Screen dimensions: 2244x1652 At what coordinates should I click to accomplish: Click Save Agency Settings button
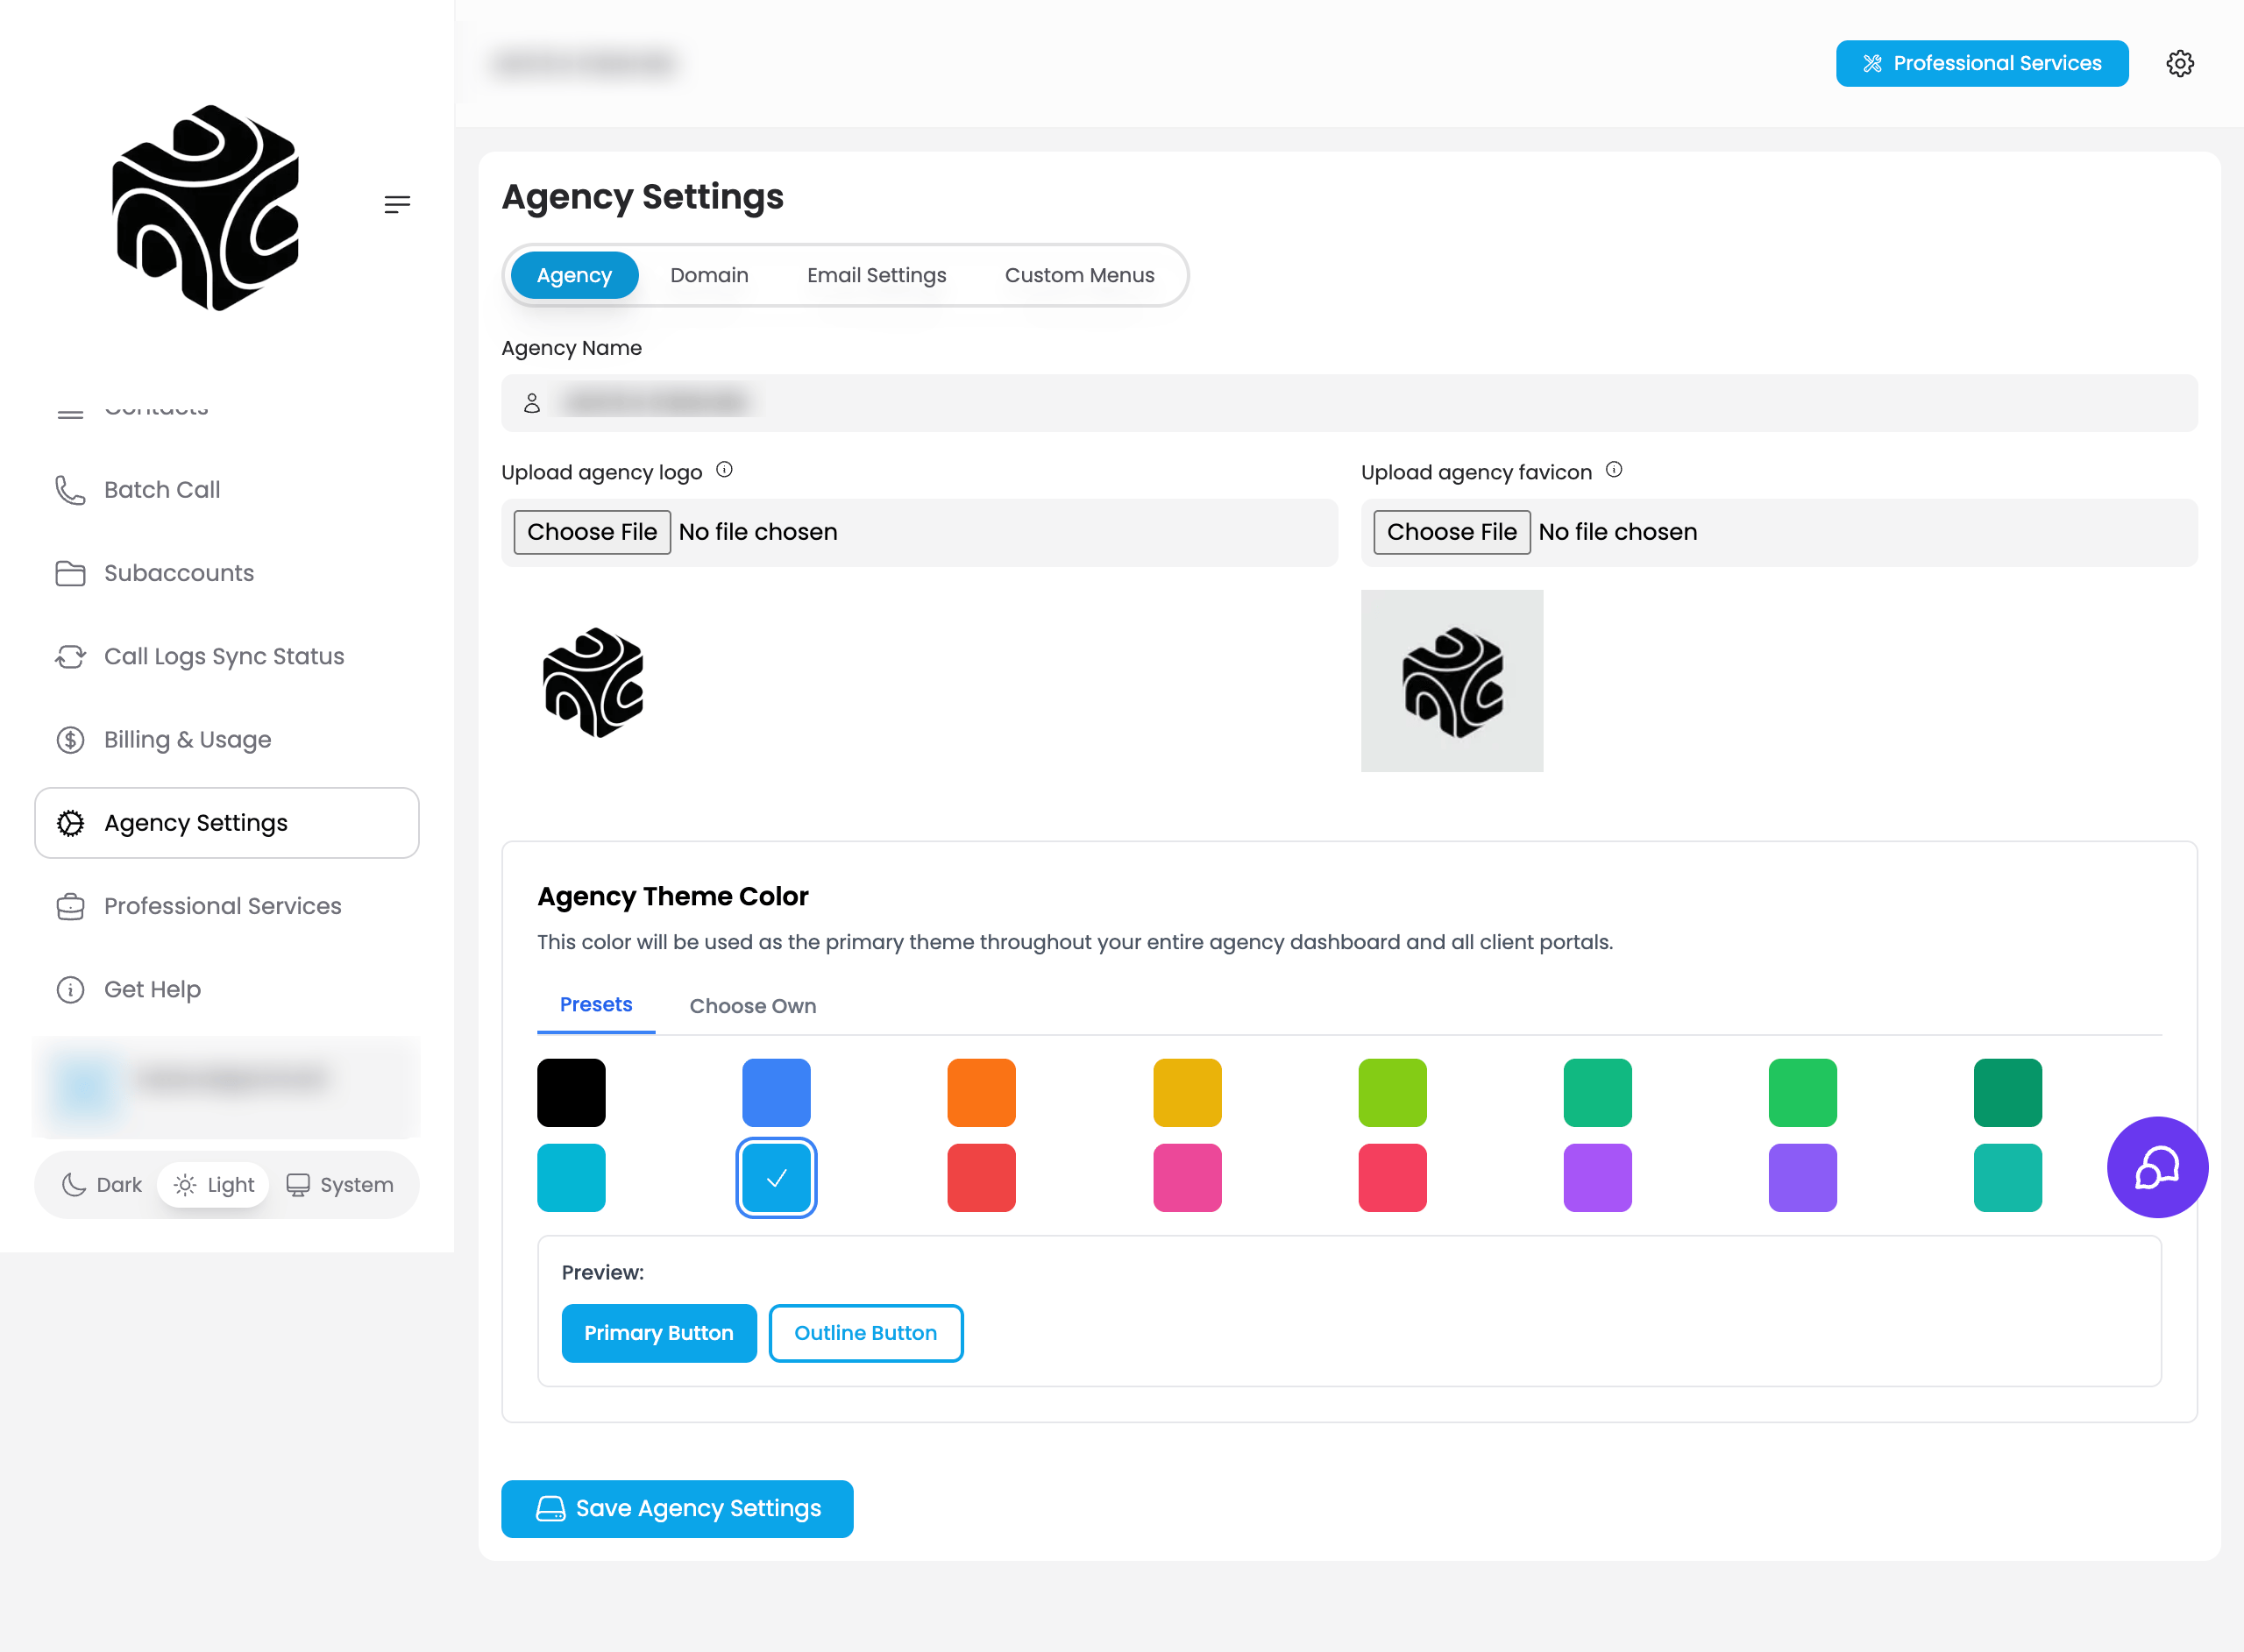pos(677,1508)
